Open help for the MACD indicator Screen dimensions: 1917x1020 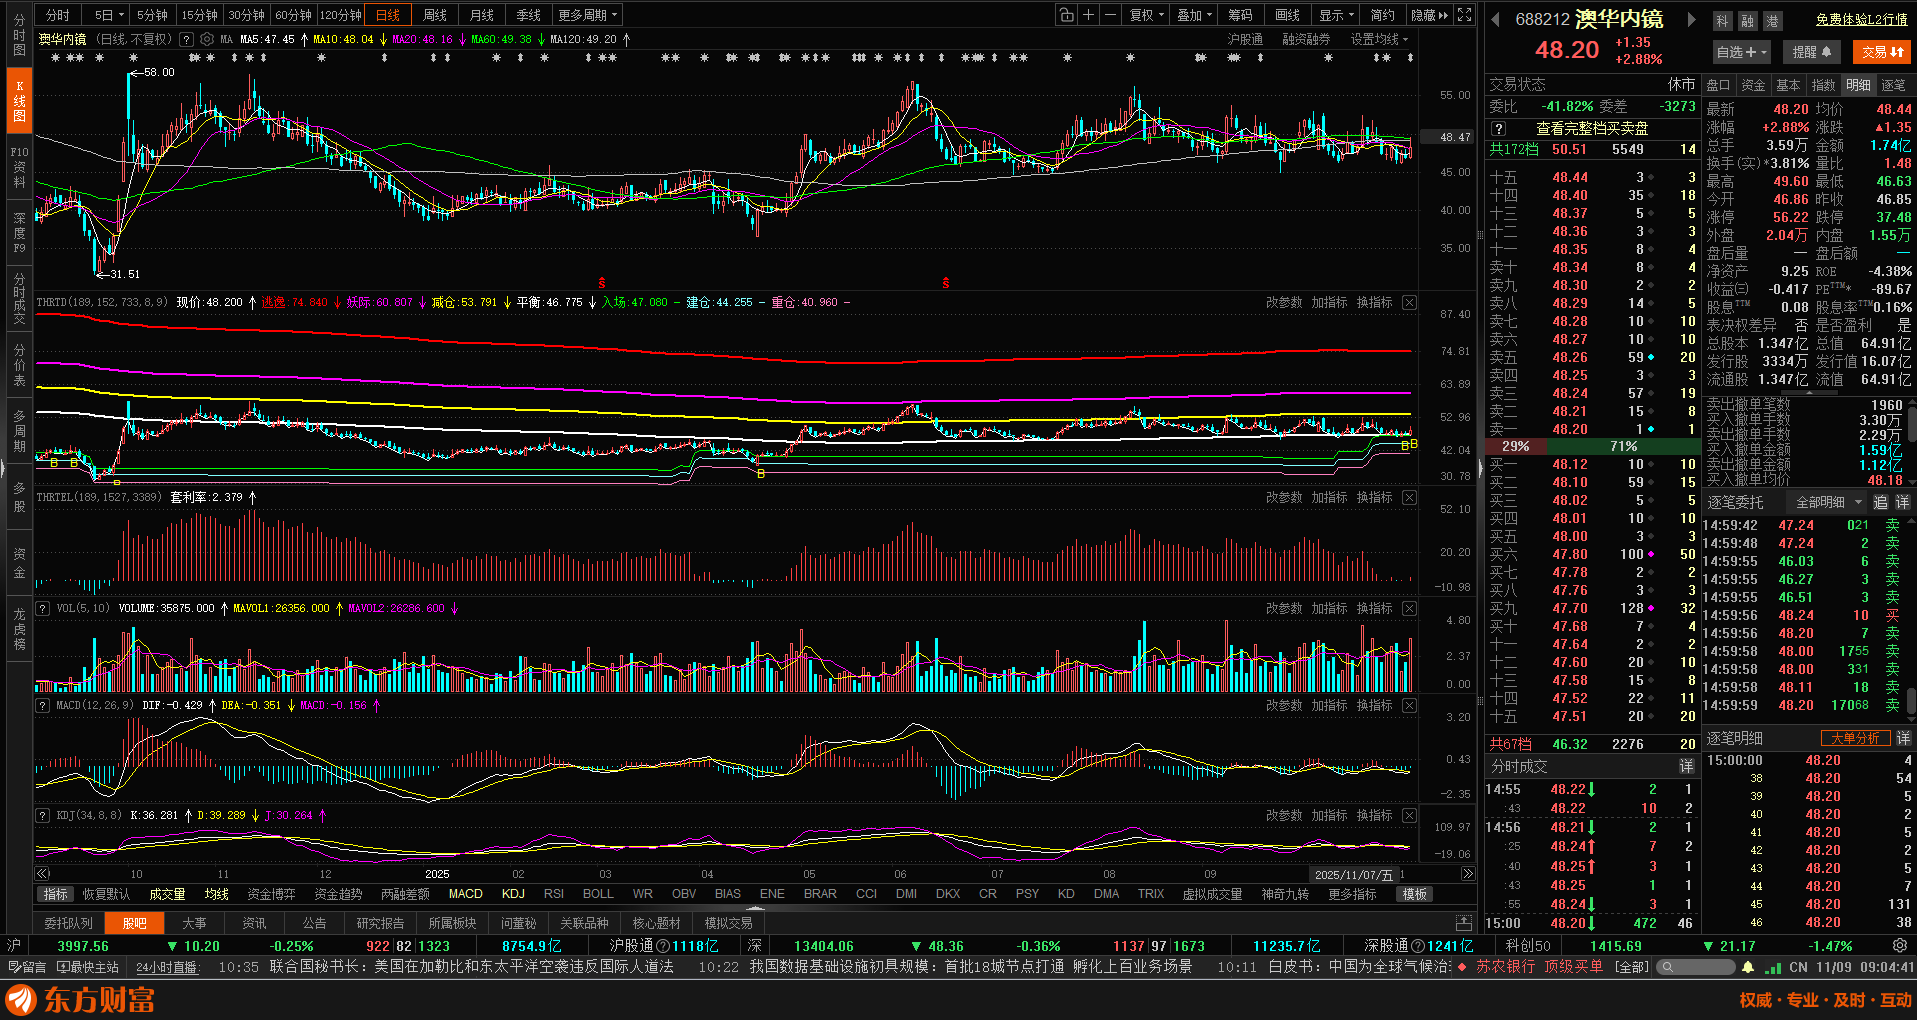(43, 705)
